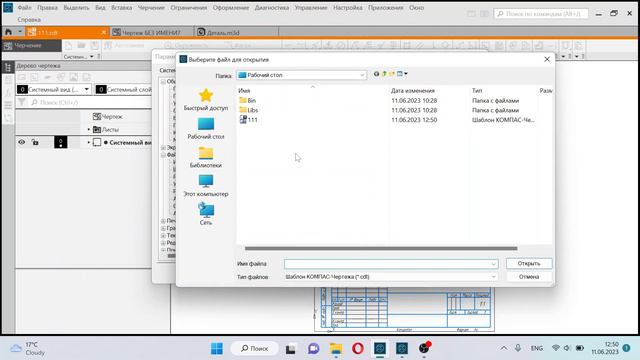
Task: Open the system tray hidden icons chevron
Action: (x=504, y=348)
